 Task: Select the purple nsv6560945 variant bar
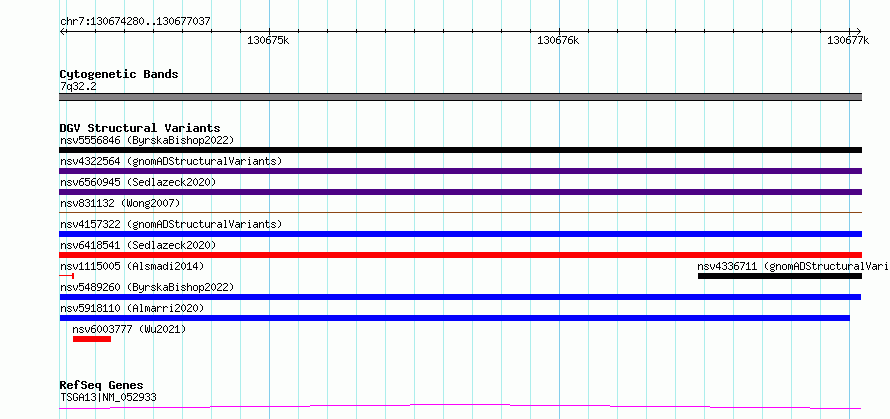[x=460, y=192]
